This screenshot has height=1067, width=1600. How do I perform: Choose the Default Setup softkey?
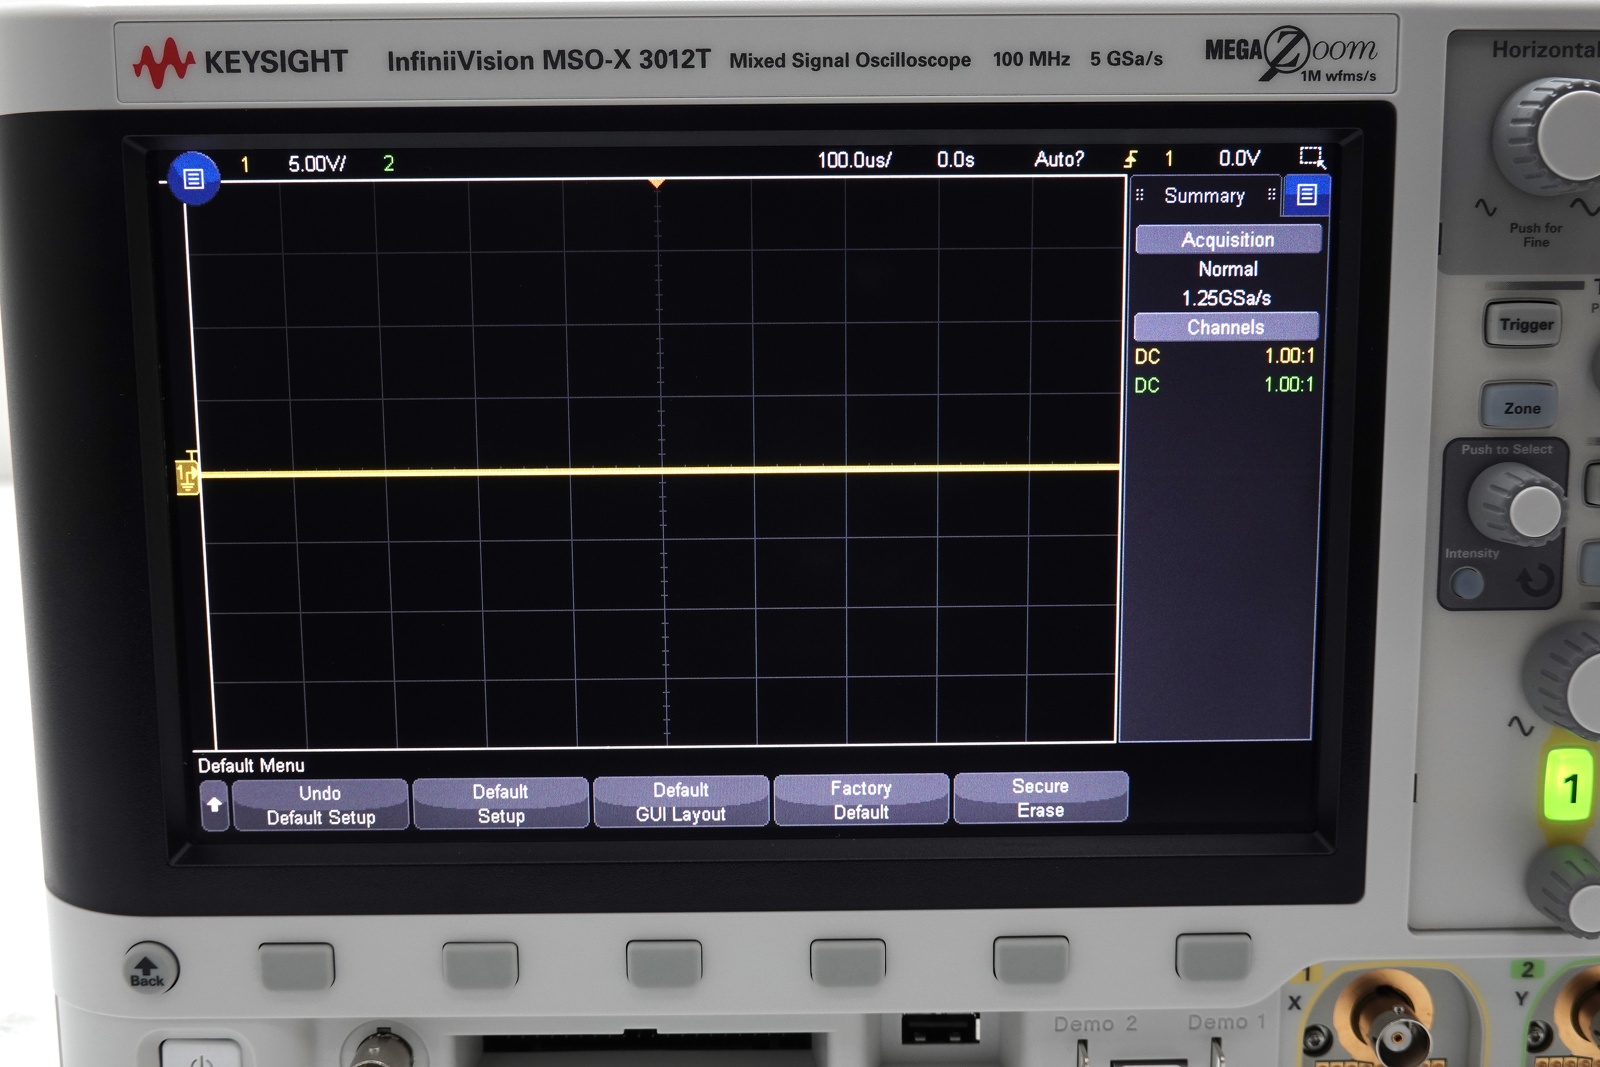(x=500, y=803)
